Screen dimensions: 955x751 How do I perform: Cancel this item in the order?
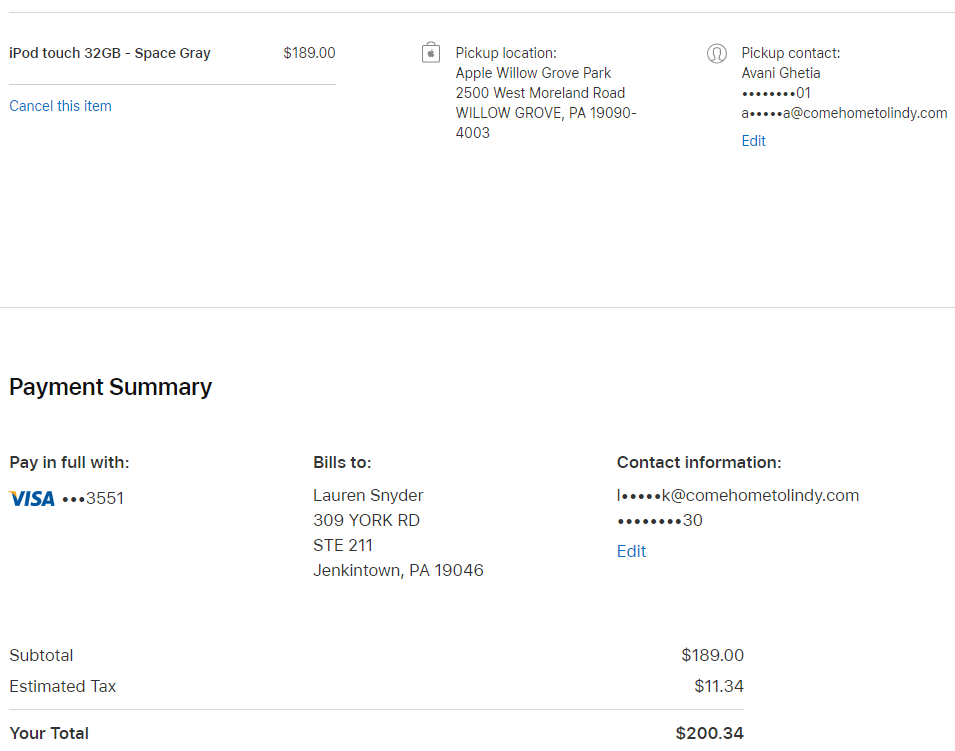pos(60,106)
